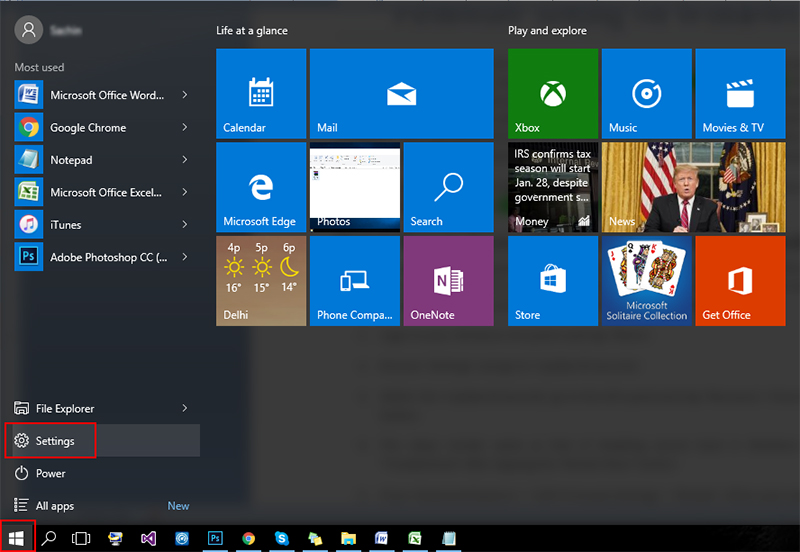This screenshot has width=800, height=552.
Task: Launch the Microsoft Edge tile
Action: [x=261, y=187]
